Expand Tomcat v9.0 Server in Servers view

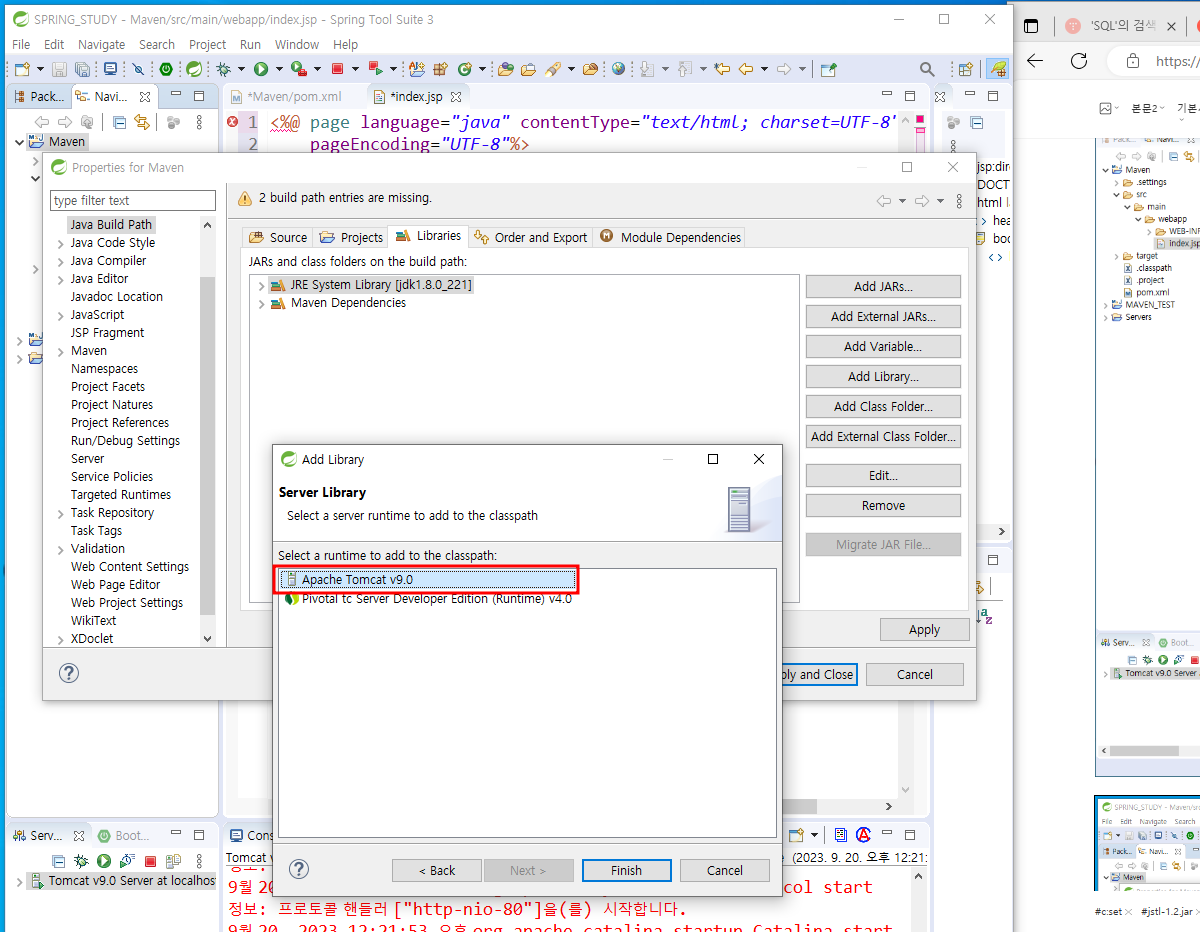coord(22,881)
